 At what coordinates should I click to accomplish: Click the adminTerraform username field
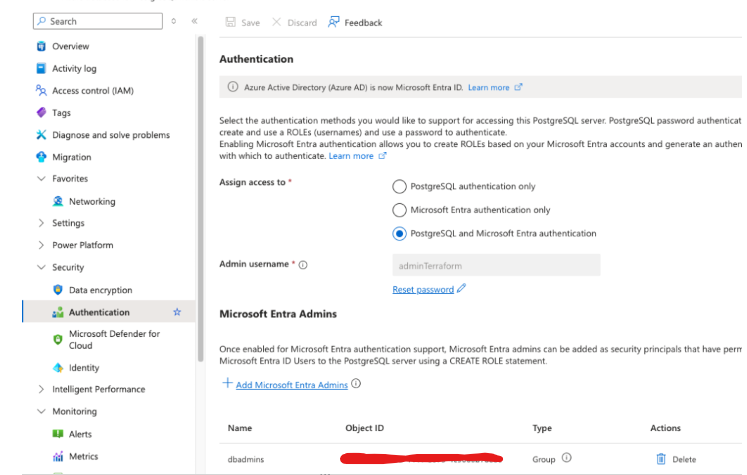(496, 265)
